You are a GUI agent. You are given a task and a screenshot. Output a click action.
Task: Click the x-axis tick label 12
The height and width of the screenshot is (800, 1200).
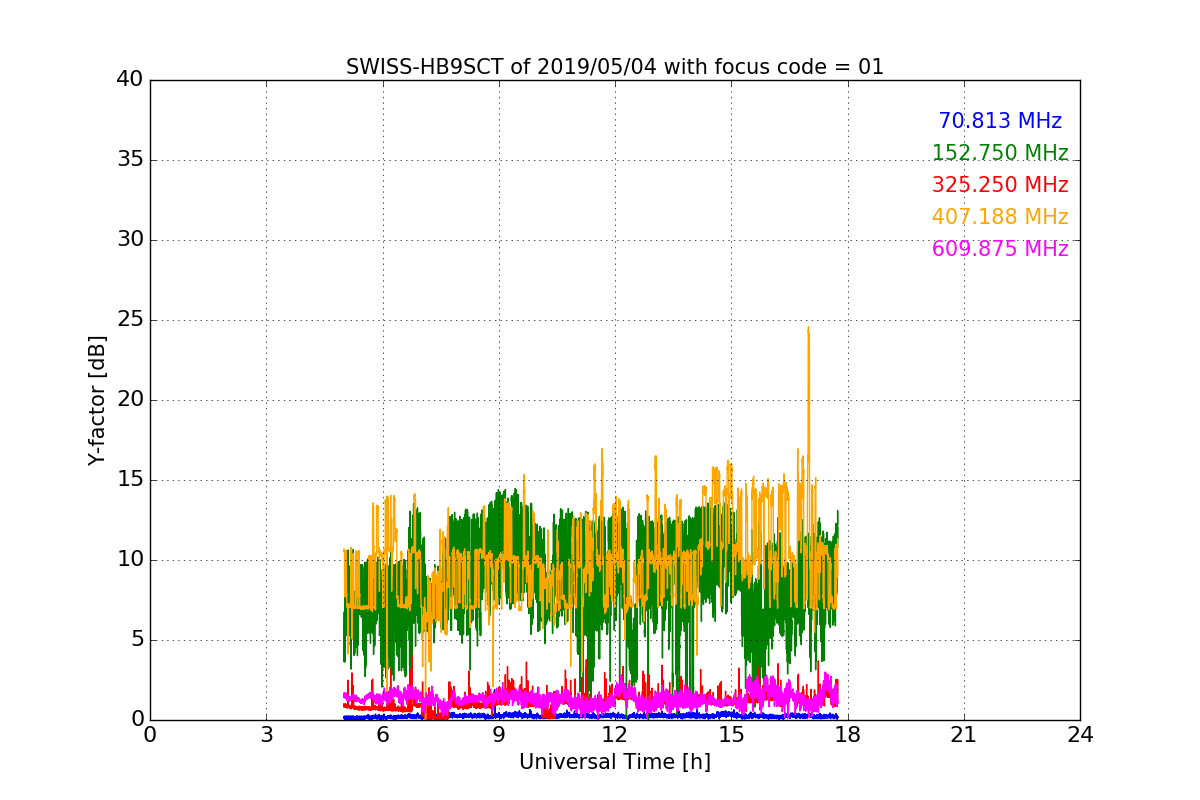(614, 735)
